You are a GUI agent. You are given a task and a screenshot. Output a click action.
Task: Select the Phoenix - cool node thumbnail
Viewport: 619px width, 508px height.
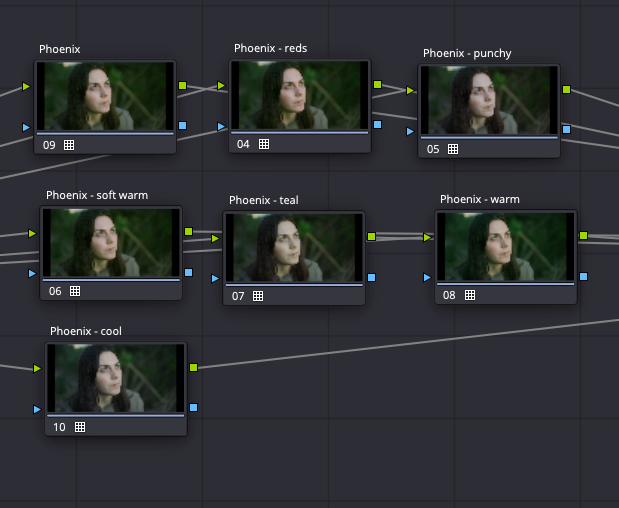[115, 379]
